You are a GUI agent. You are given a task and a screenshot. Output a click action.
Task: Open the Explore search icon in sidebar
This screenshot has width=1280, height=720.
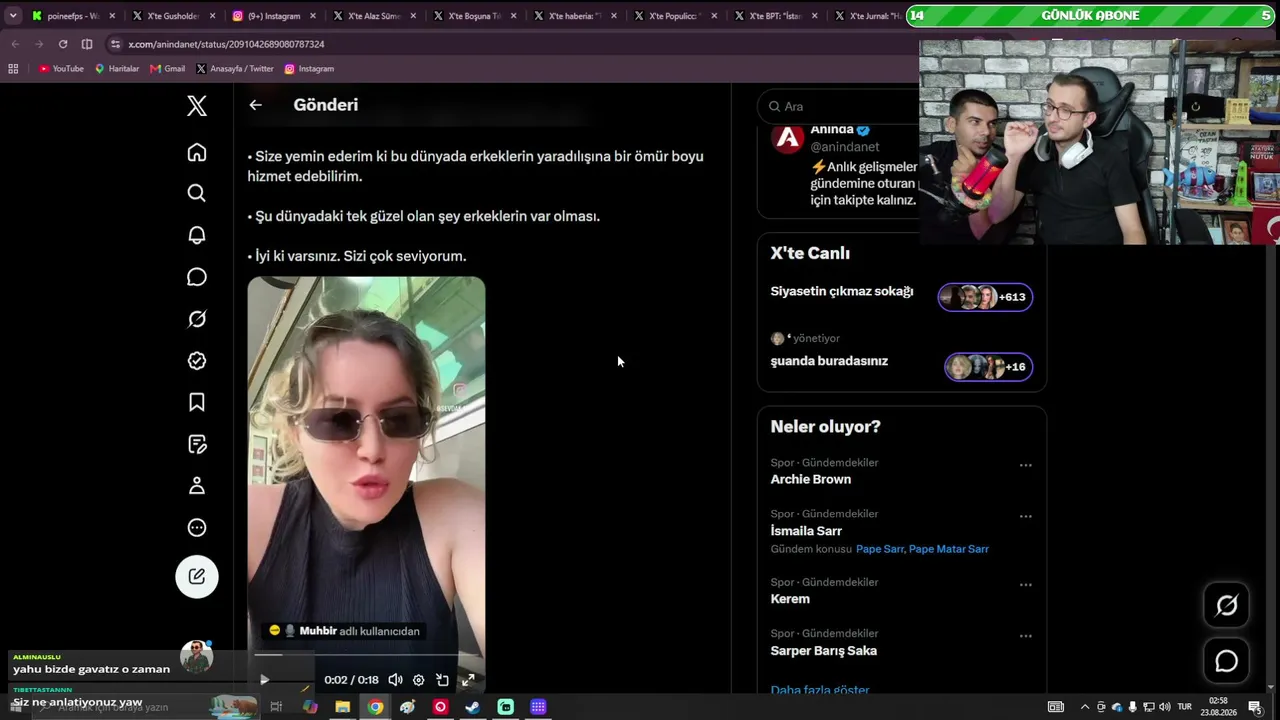point(197,193)
